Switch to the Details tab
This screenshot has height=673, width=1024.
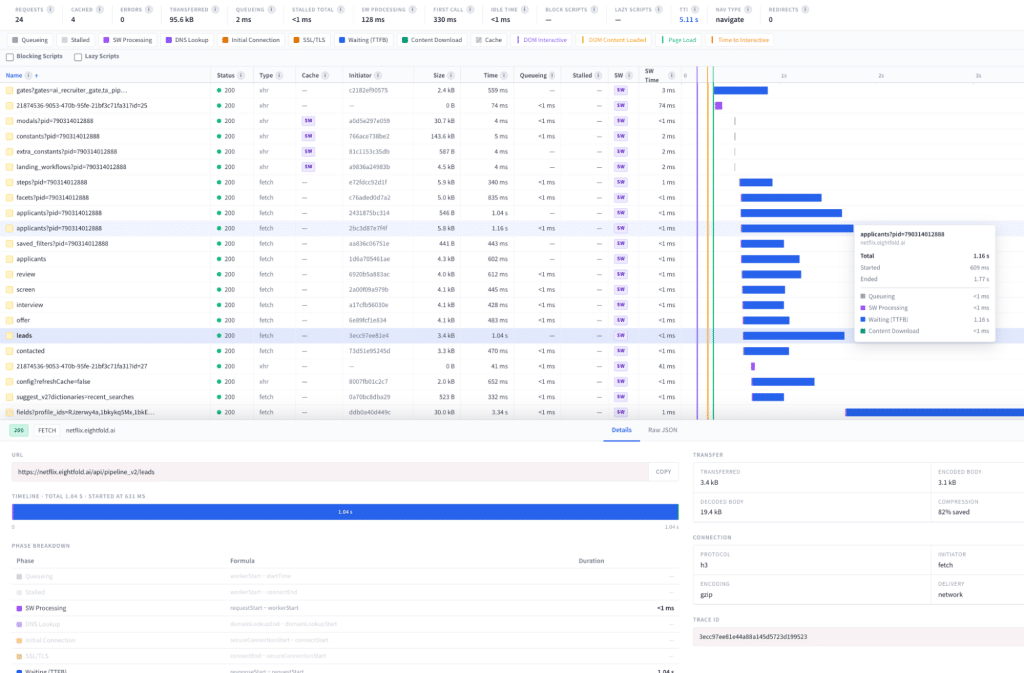pos(621,430)
